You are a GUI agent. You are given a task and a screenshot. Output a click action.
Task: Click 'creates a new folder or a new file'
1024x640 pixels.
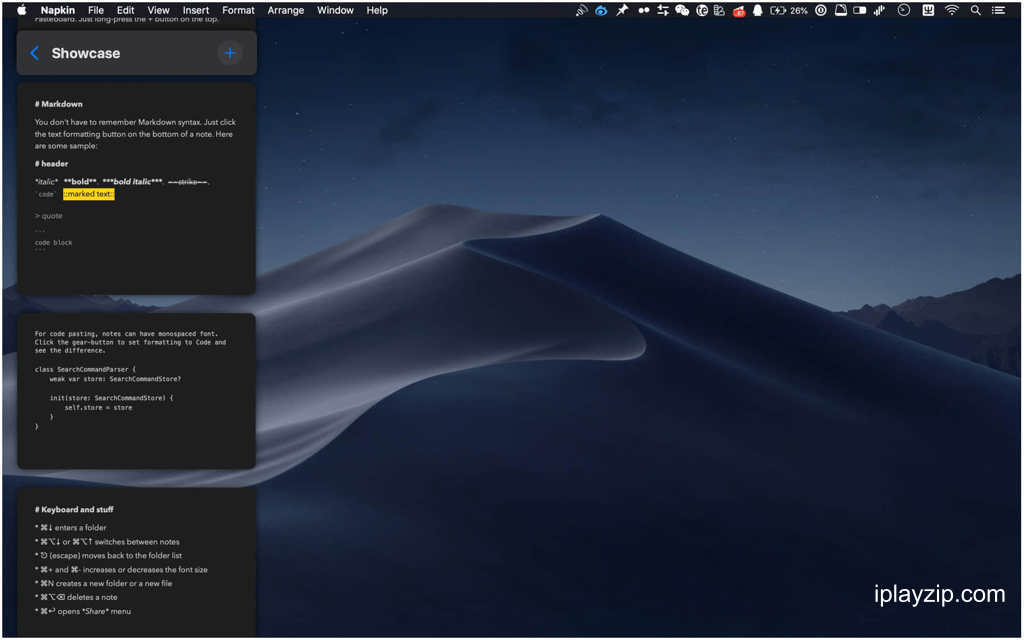[103, 584]
